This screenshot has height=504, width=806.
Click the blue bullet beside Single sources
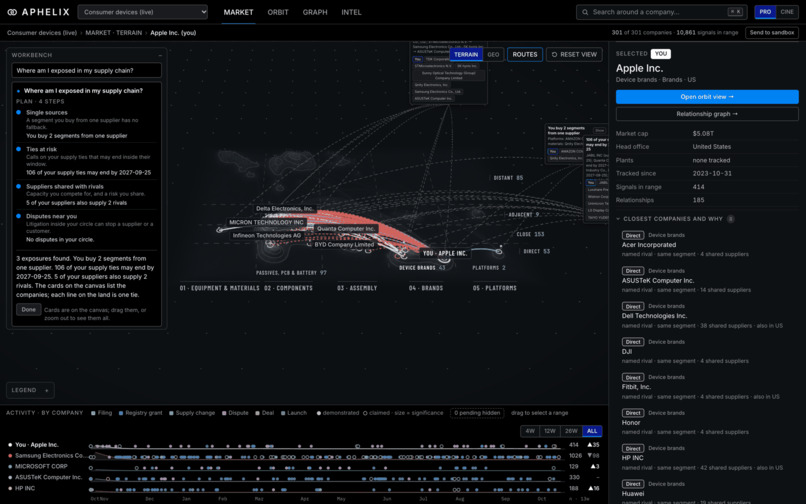(19, 112)
